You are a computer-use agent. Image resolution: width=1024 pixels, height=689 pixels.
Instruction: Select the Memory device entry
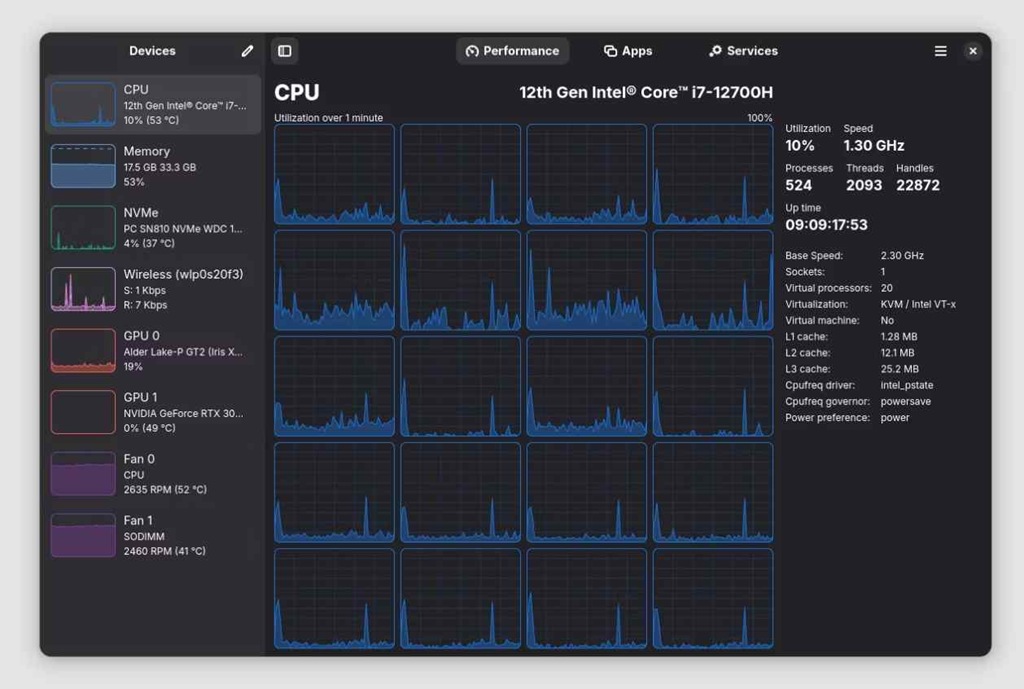coord(153,166)
